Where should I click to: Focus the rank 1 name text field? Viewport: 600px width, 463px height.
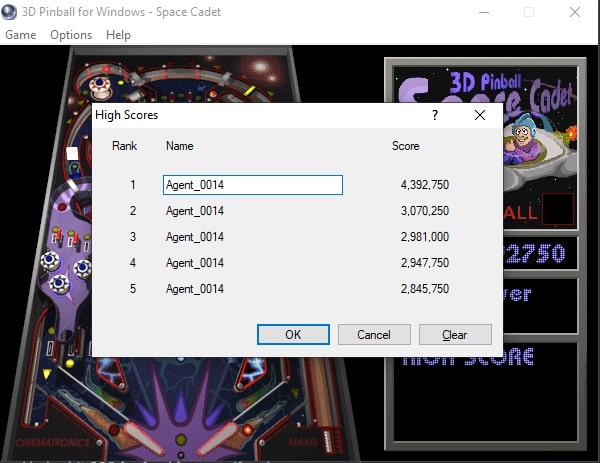point(252,185)
